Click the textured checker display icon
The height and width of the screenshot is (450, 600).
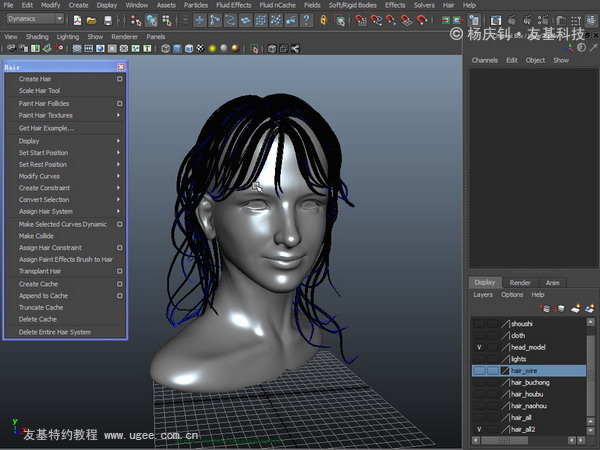201,49
